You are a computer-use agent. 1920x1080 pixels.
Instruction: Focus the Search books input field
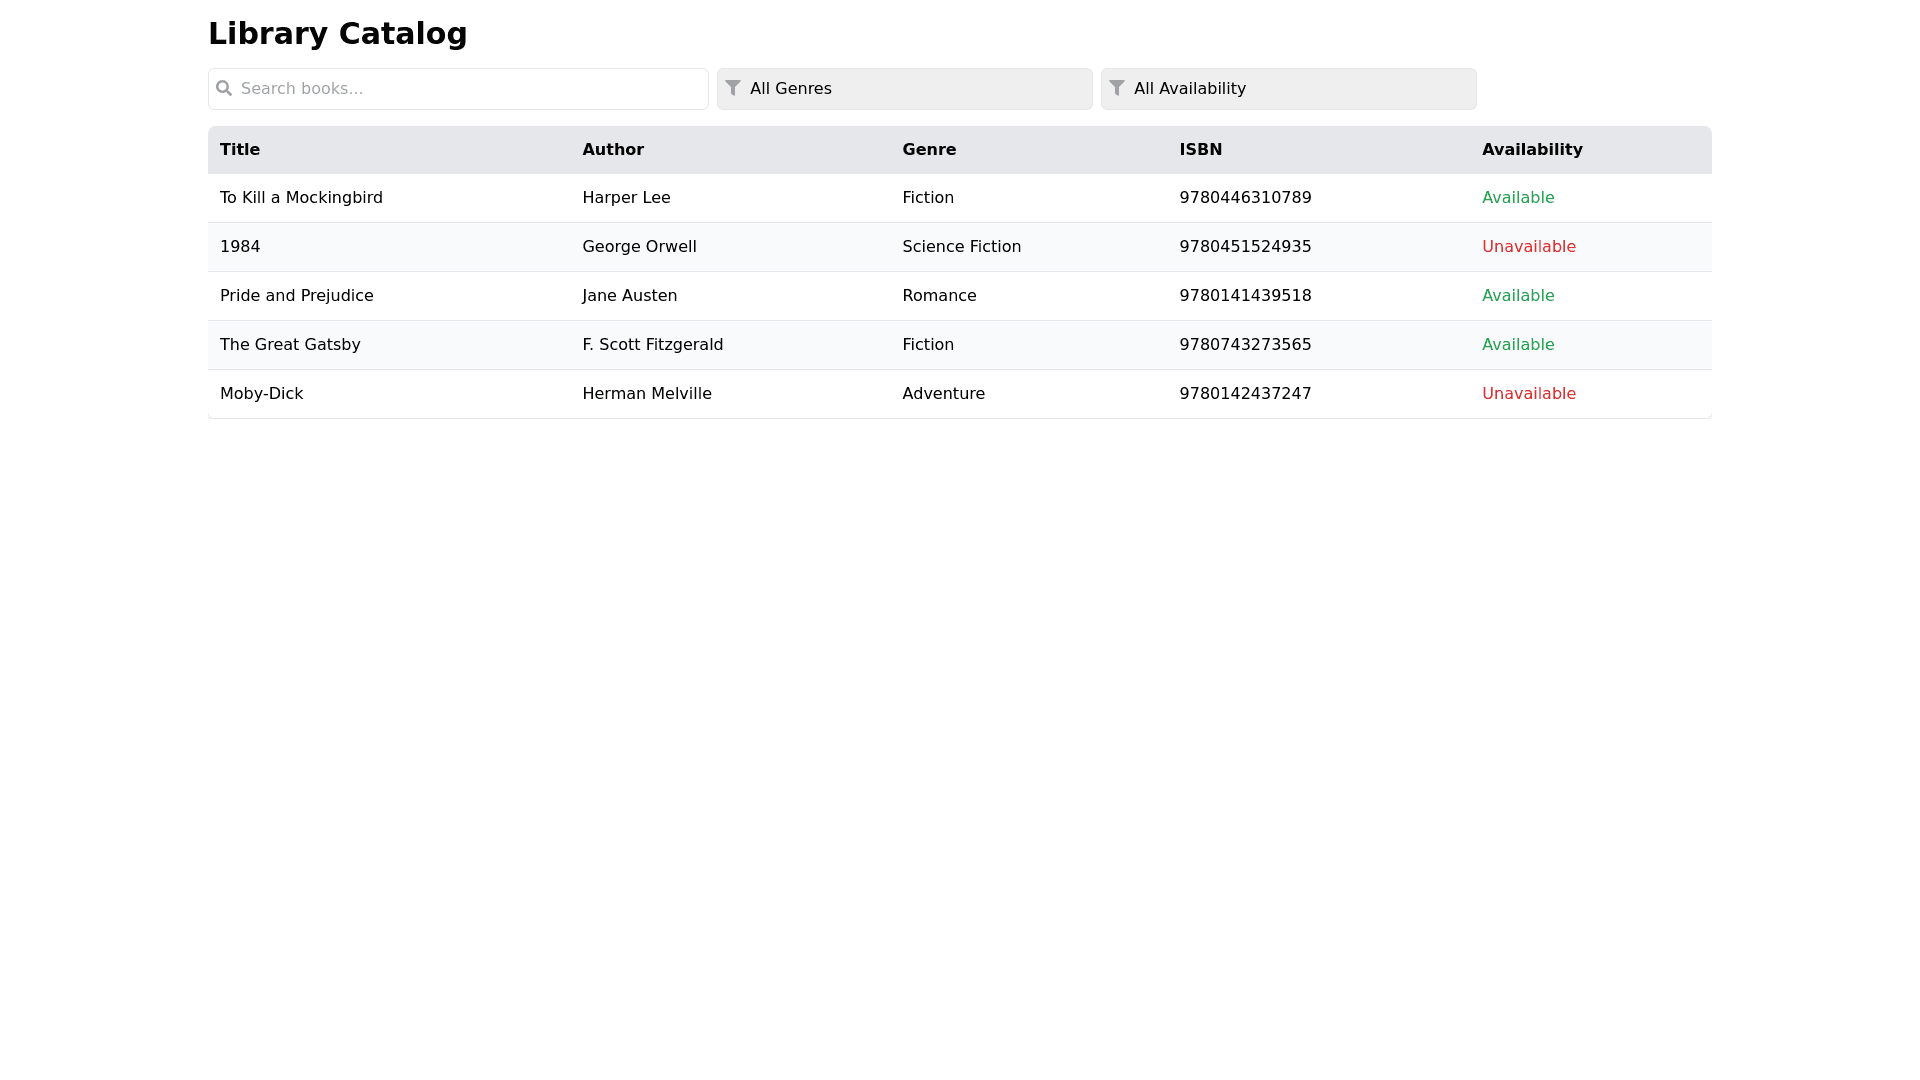point(470,89)
